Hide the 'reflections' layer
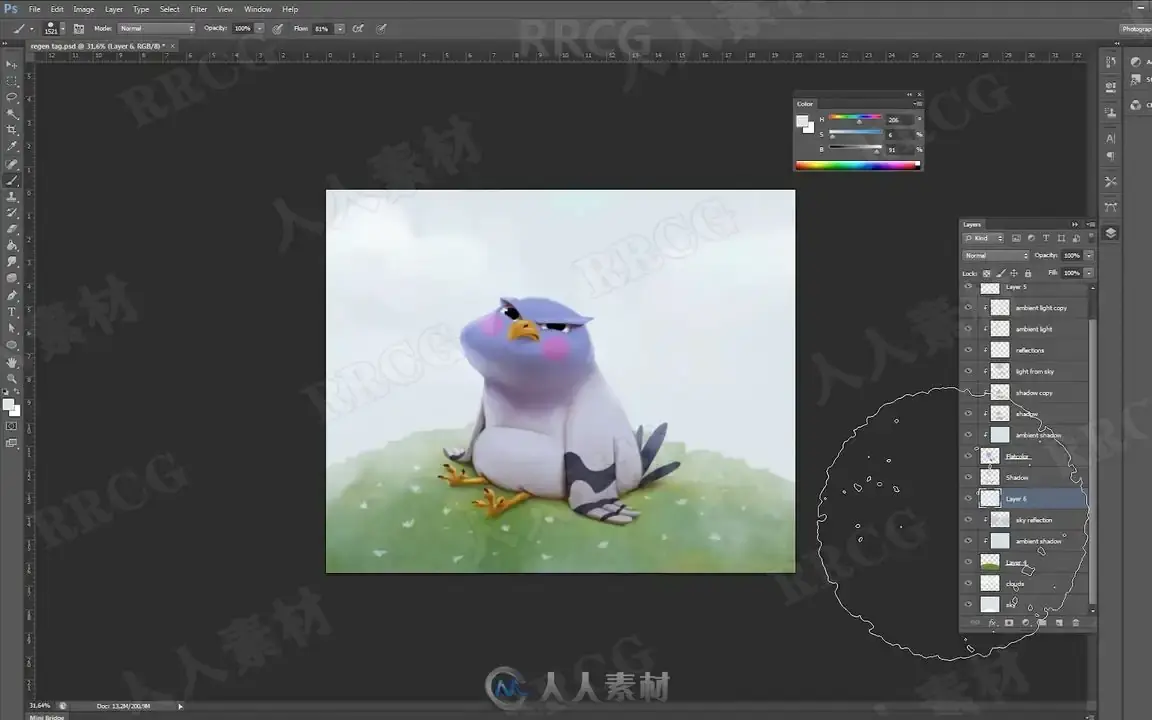The height and width of the screenshot is (720, 1152). click(x=968, y=350)
